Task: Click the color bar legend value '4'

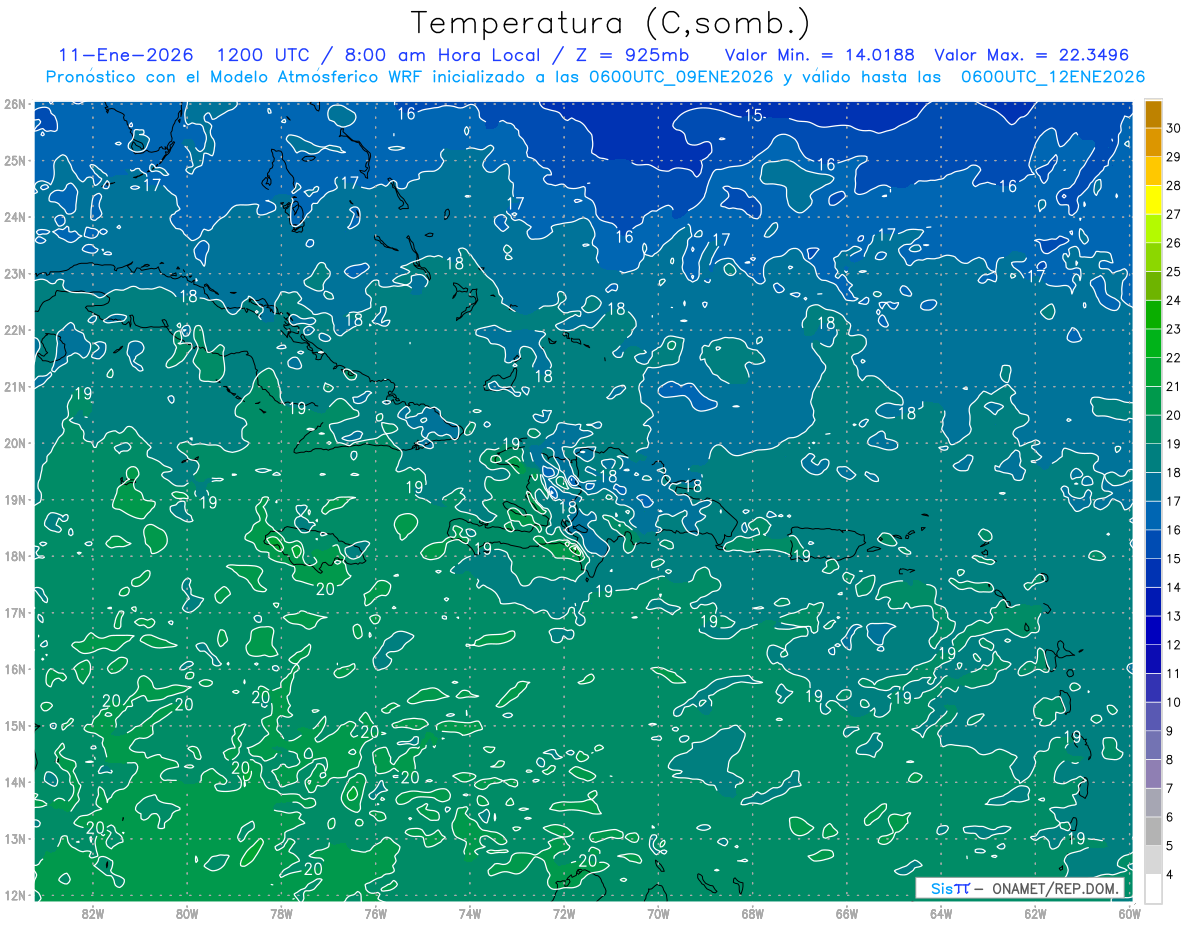Action: 1170,875
